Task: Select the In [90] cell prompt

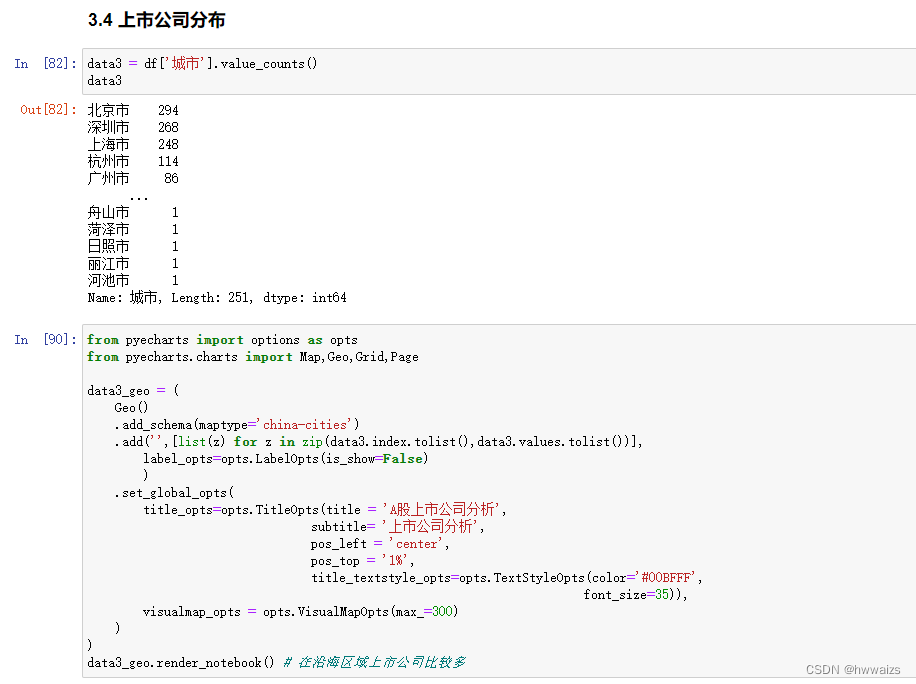Action: pos(46,339)
